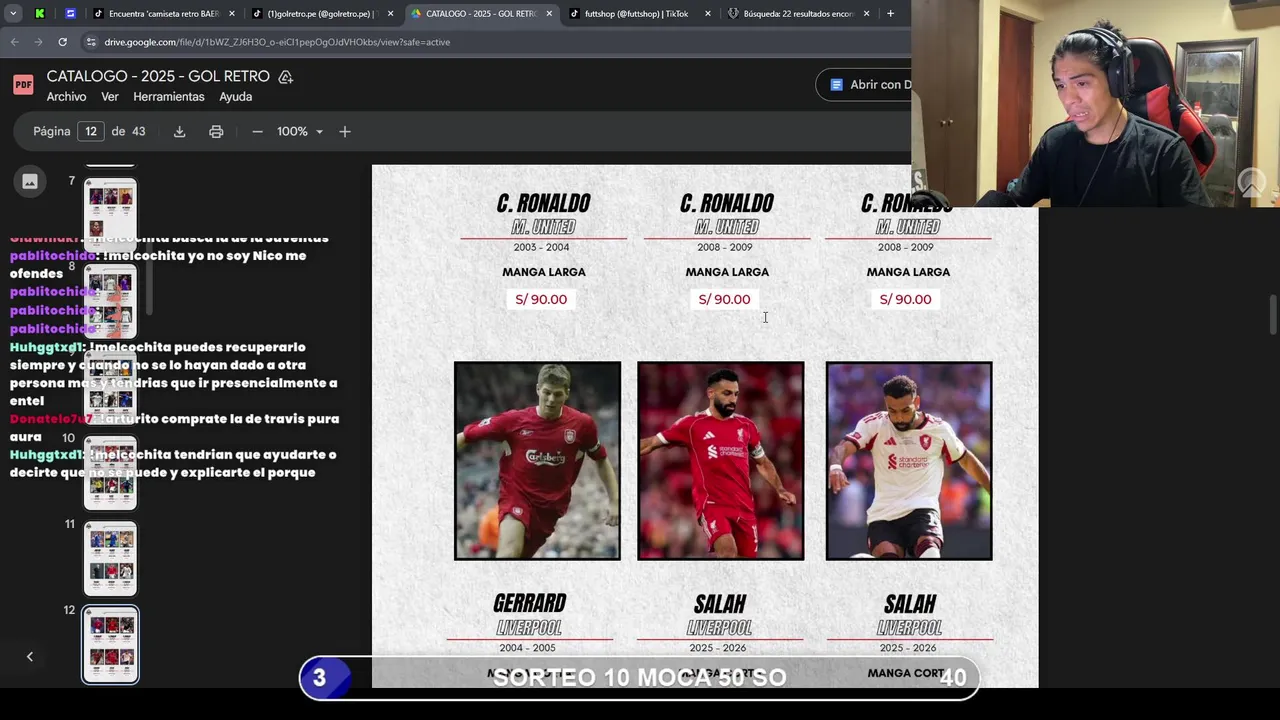Go back to previous page
This screenshot has width=1280, height=720.
pyautogui.click(x=15, y=42)
